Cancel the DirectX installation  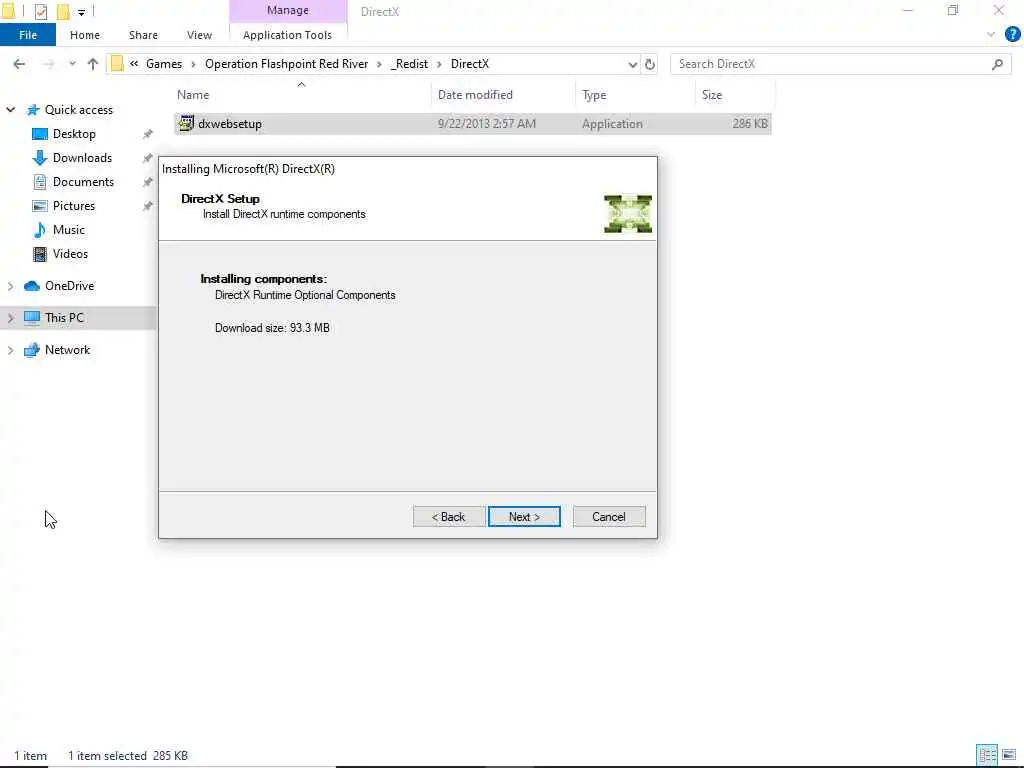[609, 517]
